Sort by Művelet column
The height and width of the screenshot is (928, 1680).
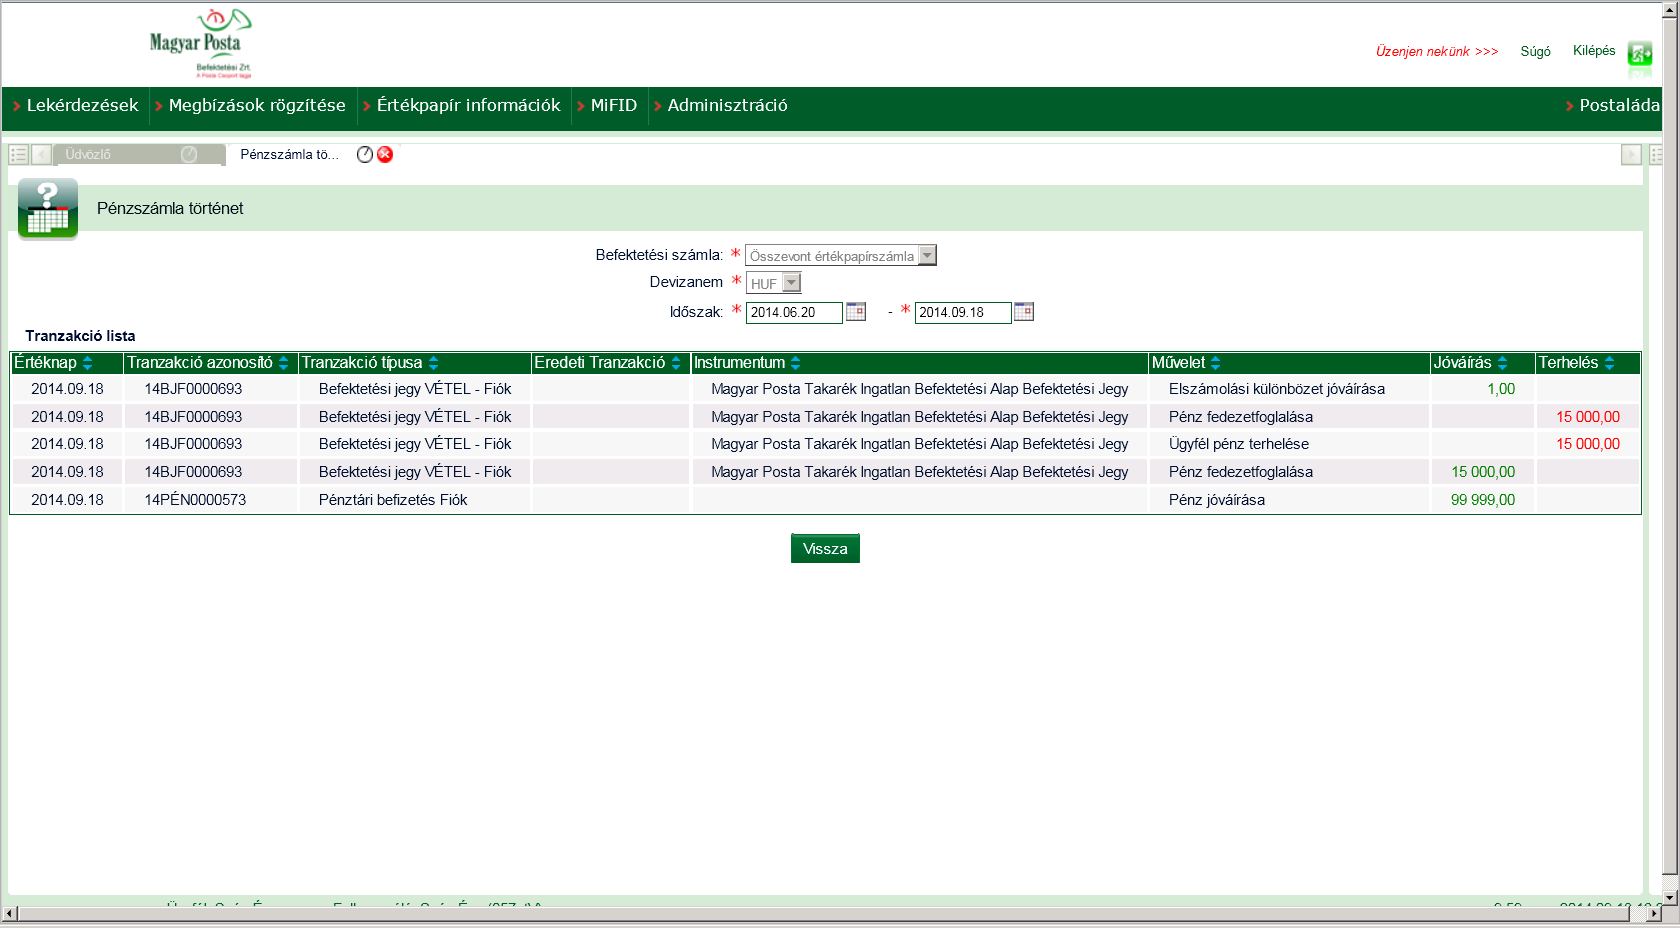[1216, 363]
